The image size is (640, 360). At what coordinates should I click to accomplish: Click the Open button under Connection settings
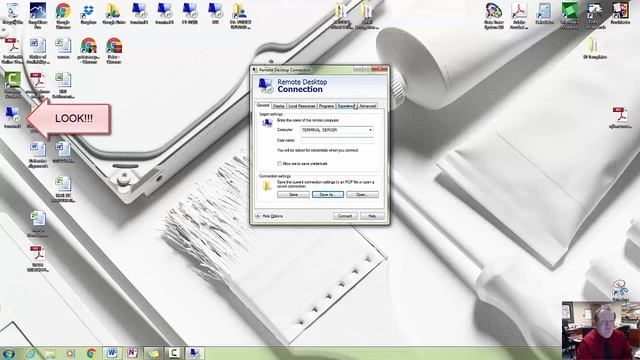[x=362, y=195]
